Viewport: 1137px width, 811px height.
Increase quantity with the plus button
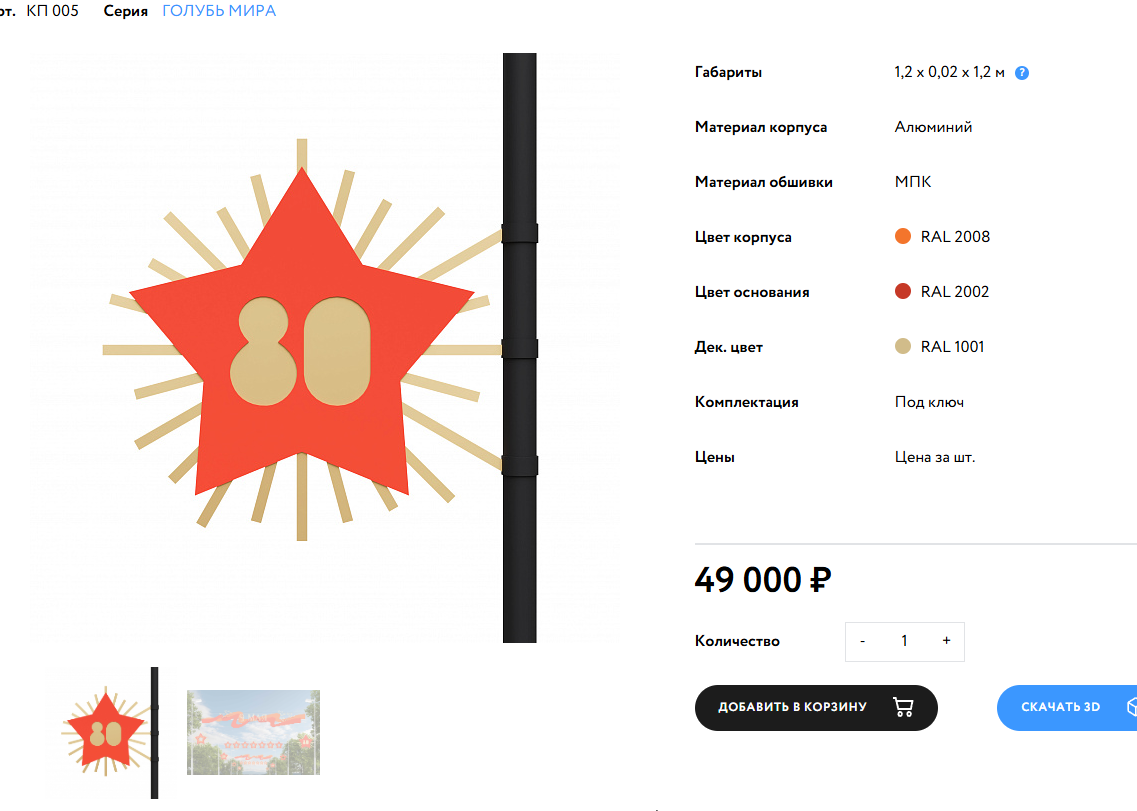coord(946,641)
